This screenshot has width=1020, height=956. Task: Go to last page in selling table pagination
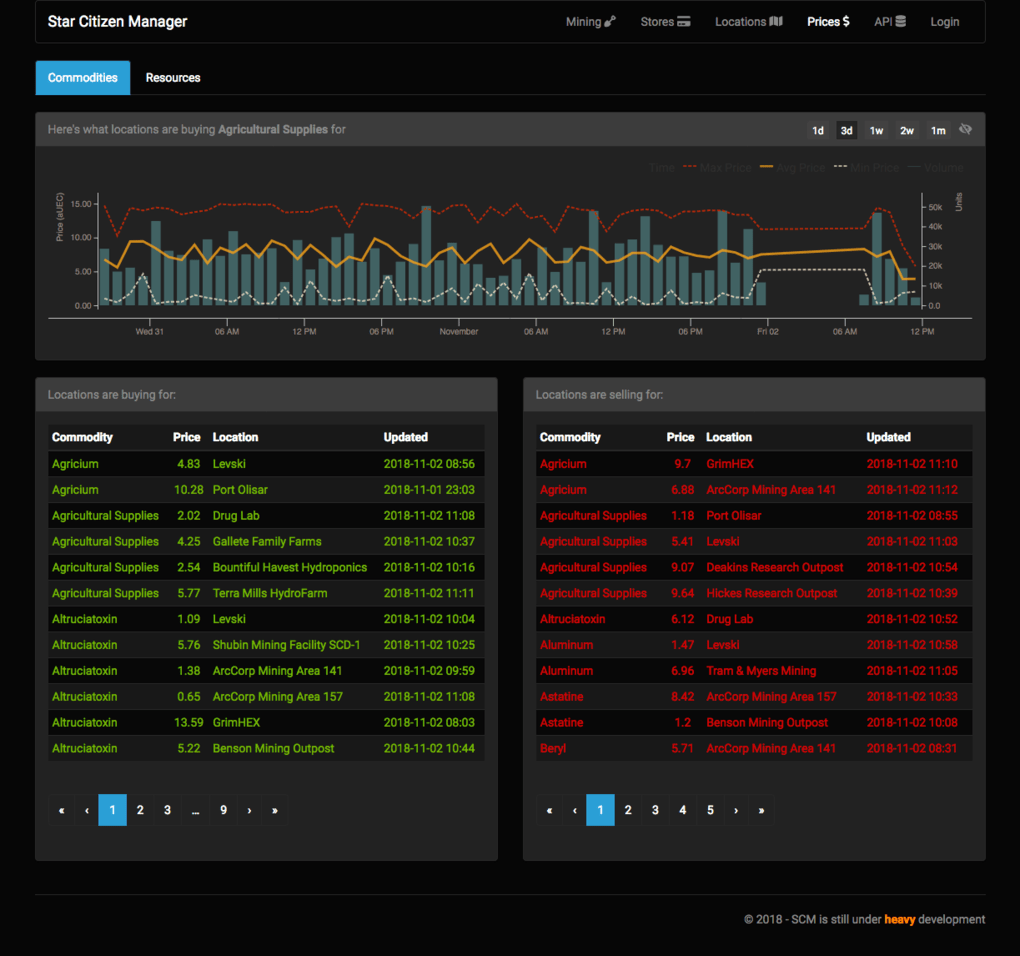(x=761, y=810)
